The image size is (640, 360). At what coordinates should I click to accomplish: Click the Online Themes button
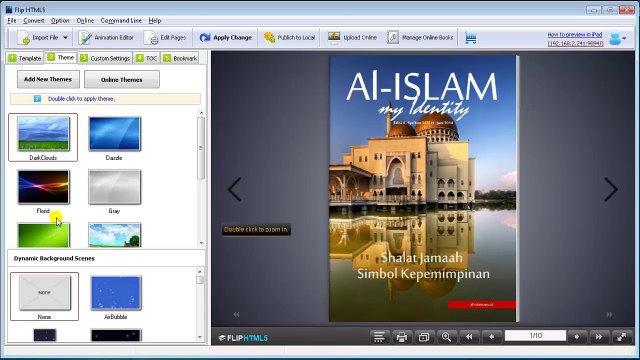[x=122, y=80]
